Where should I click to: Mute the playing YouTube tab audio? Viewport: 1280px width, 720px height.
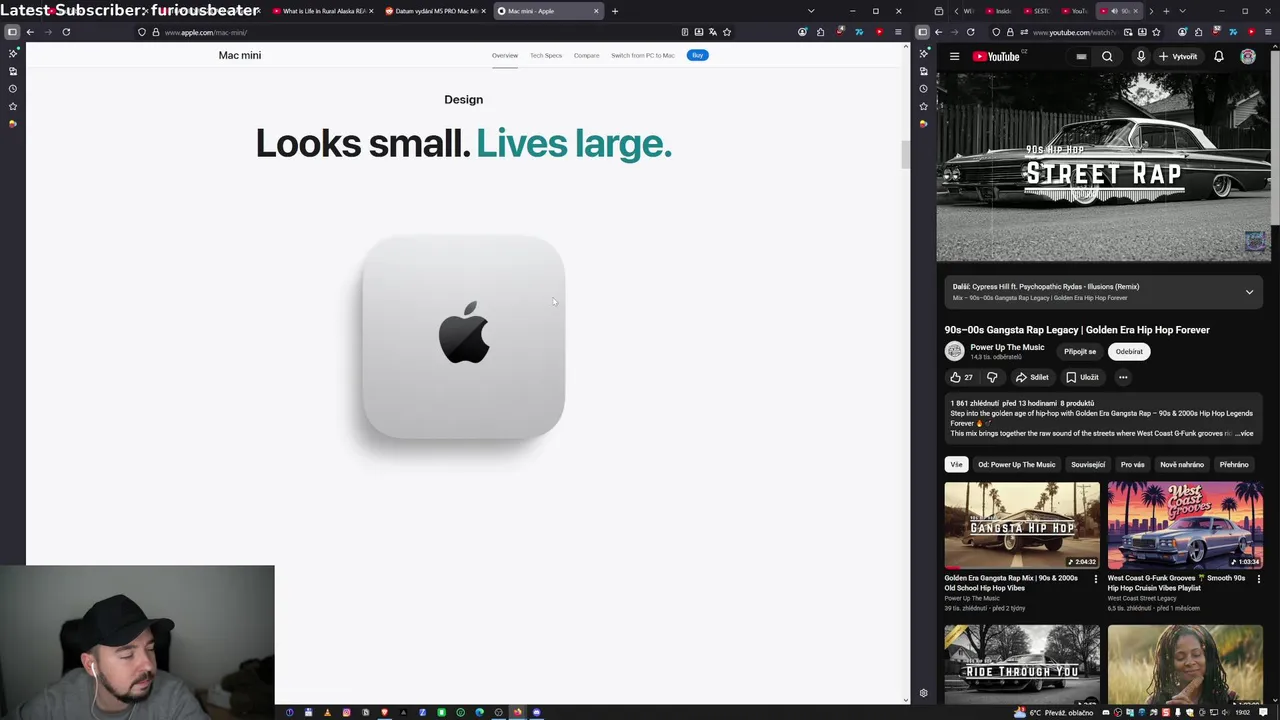coord(1114,11)
